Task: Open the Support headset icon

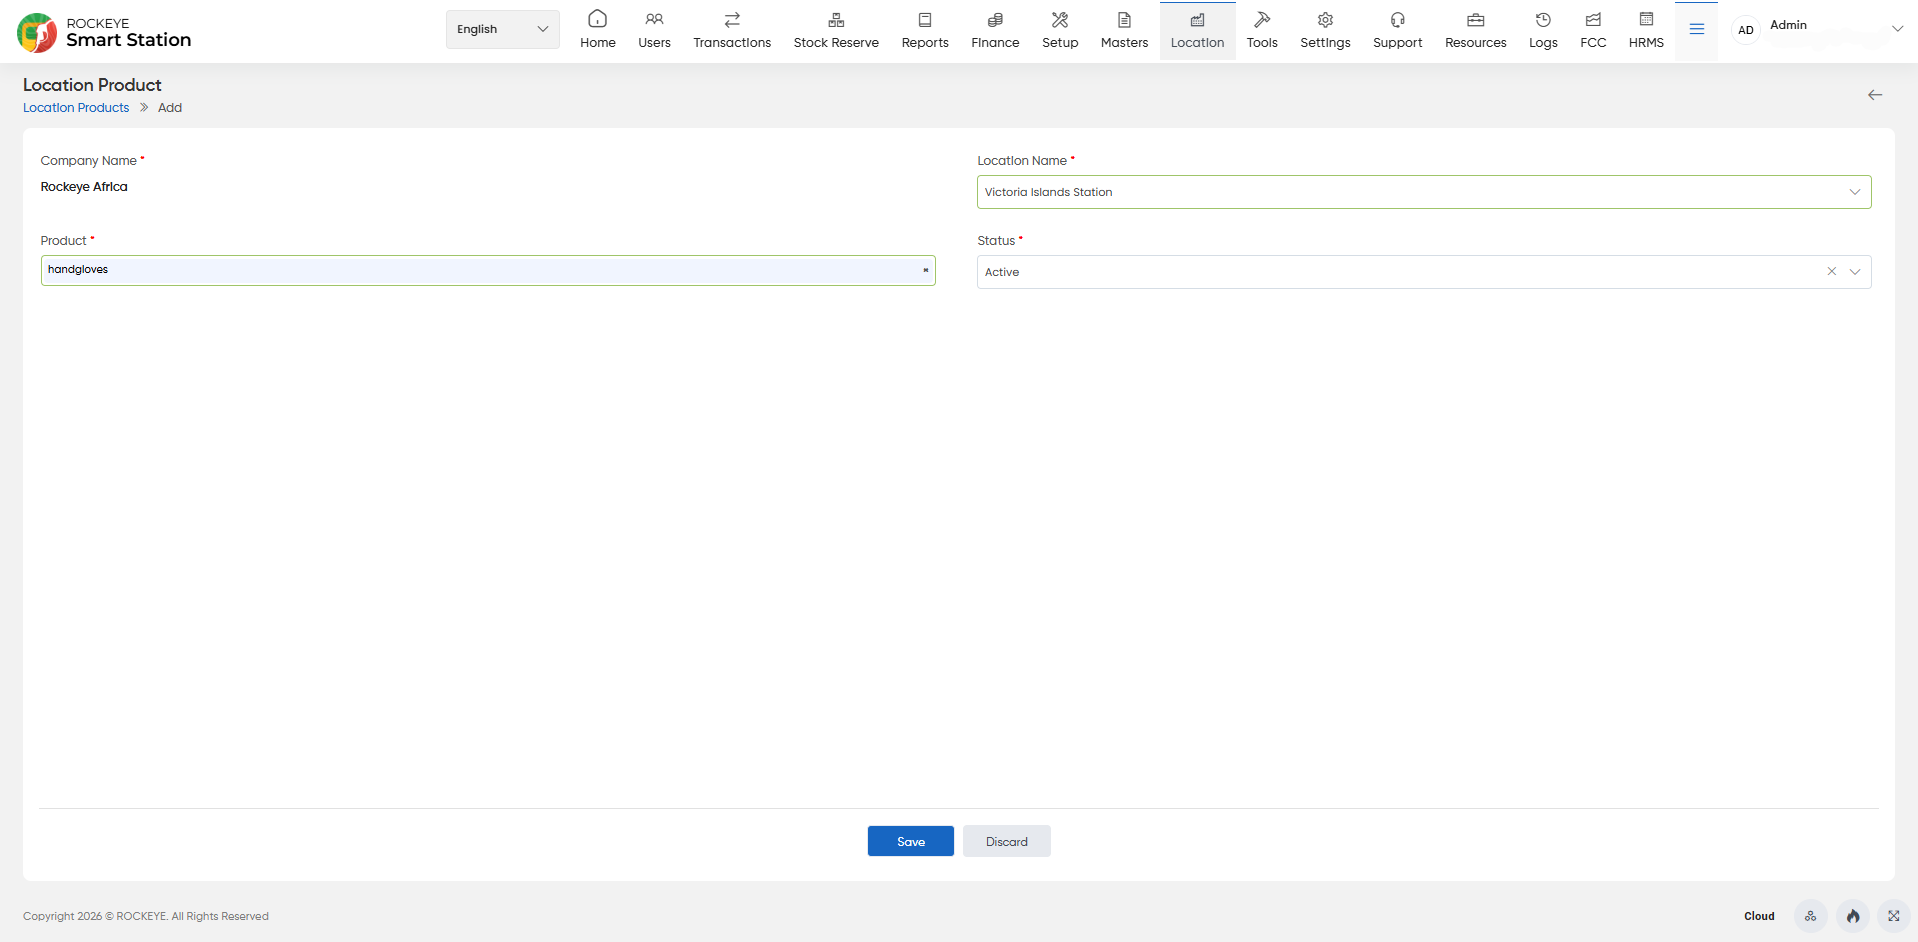Action: click(1397, 19)
